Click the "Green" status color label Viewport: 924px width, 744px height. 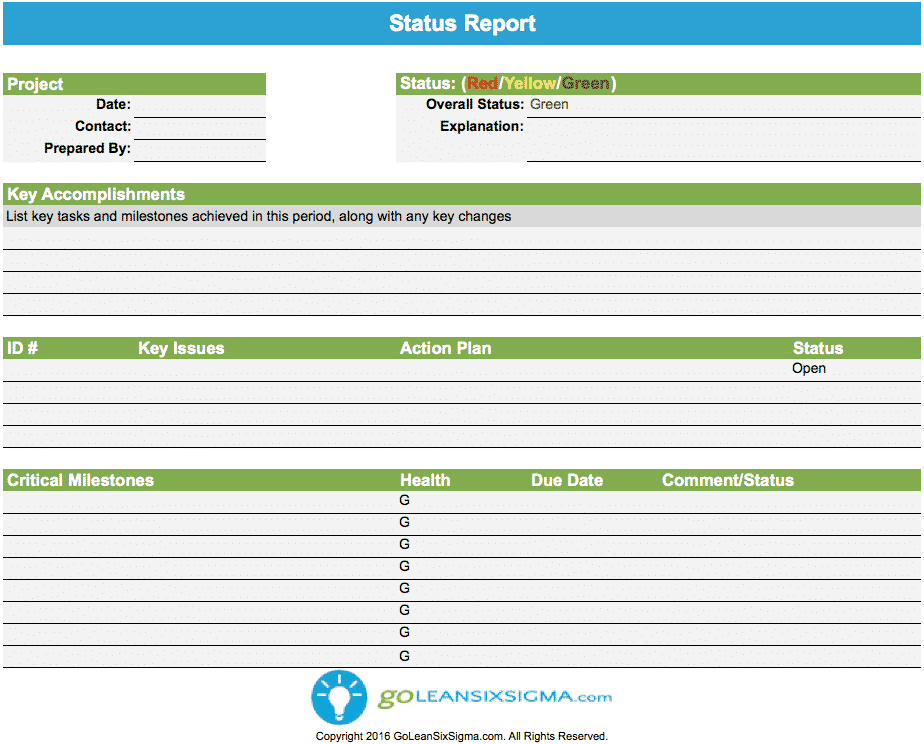click(x=586, y=83)
